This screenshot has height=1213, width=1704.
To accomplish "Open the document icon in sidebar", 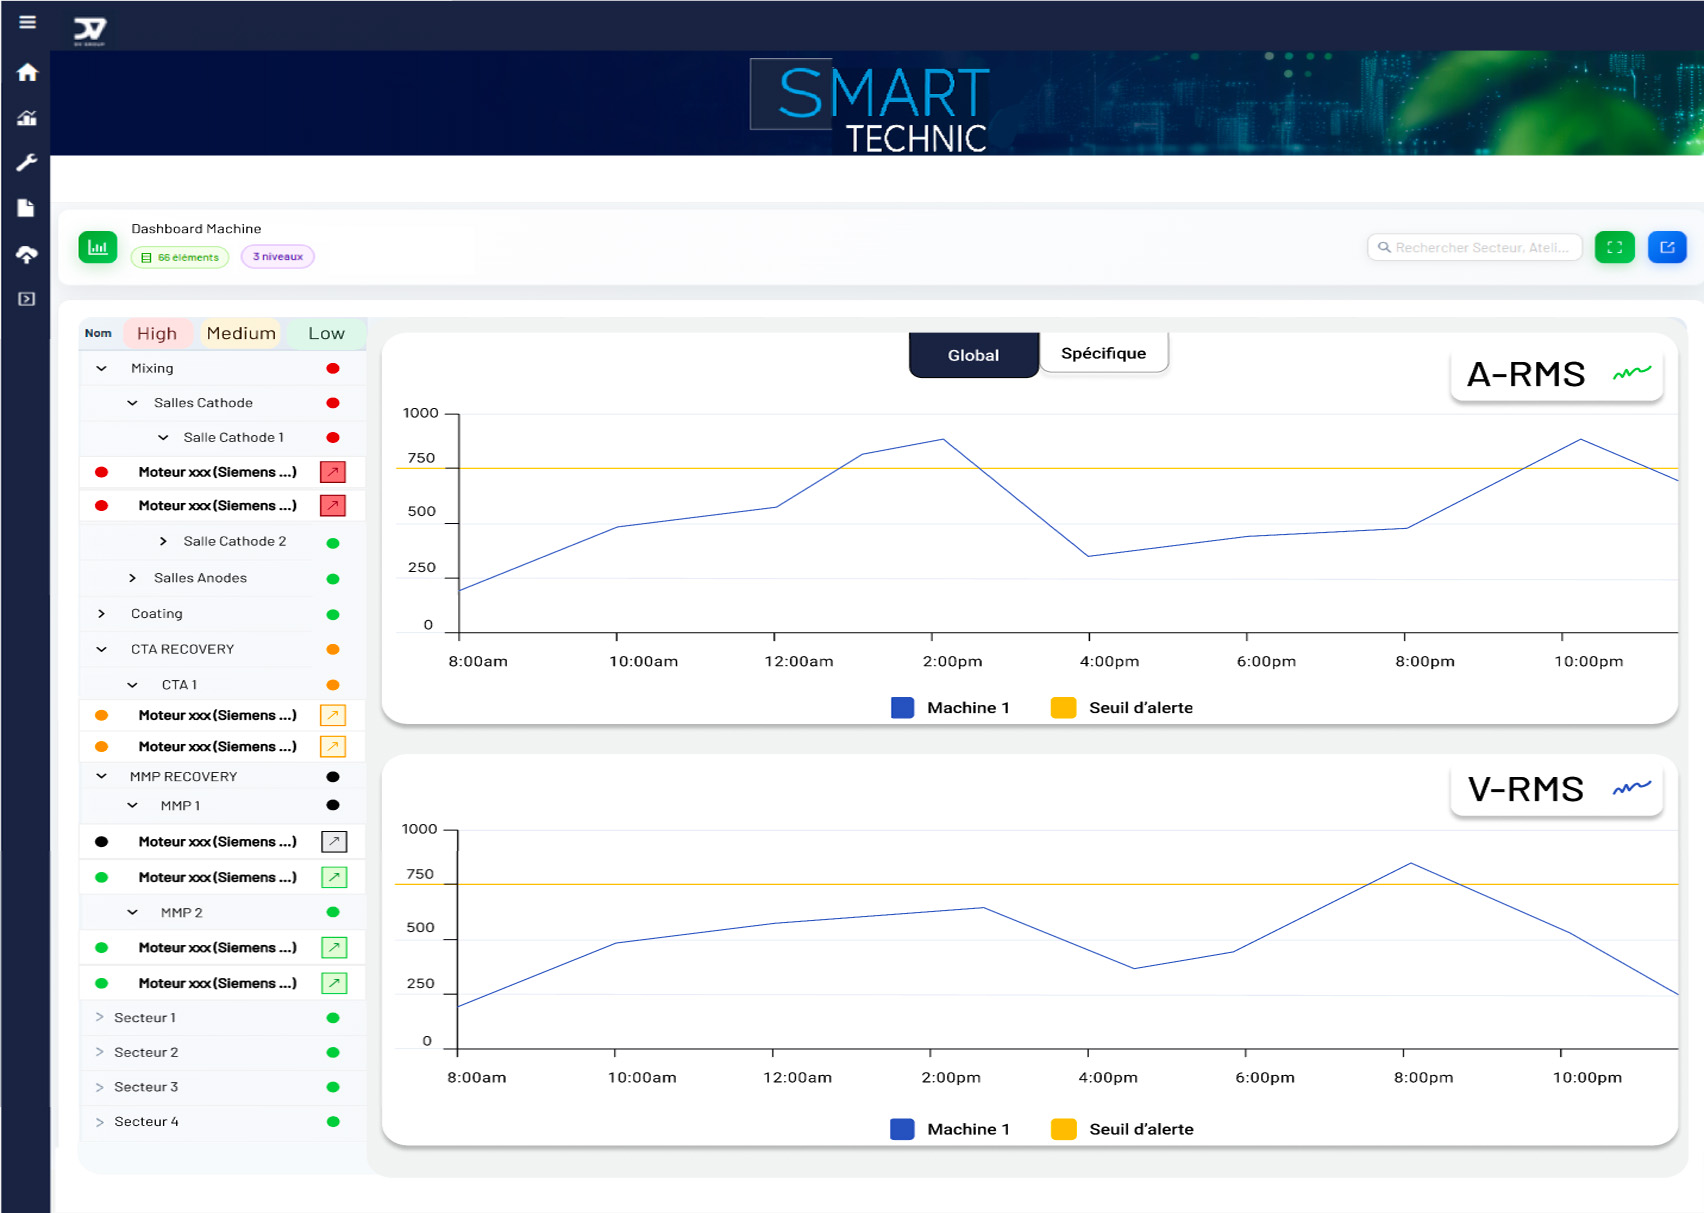I will point(27,208).
